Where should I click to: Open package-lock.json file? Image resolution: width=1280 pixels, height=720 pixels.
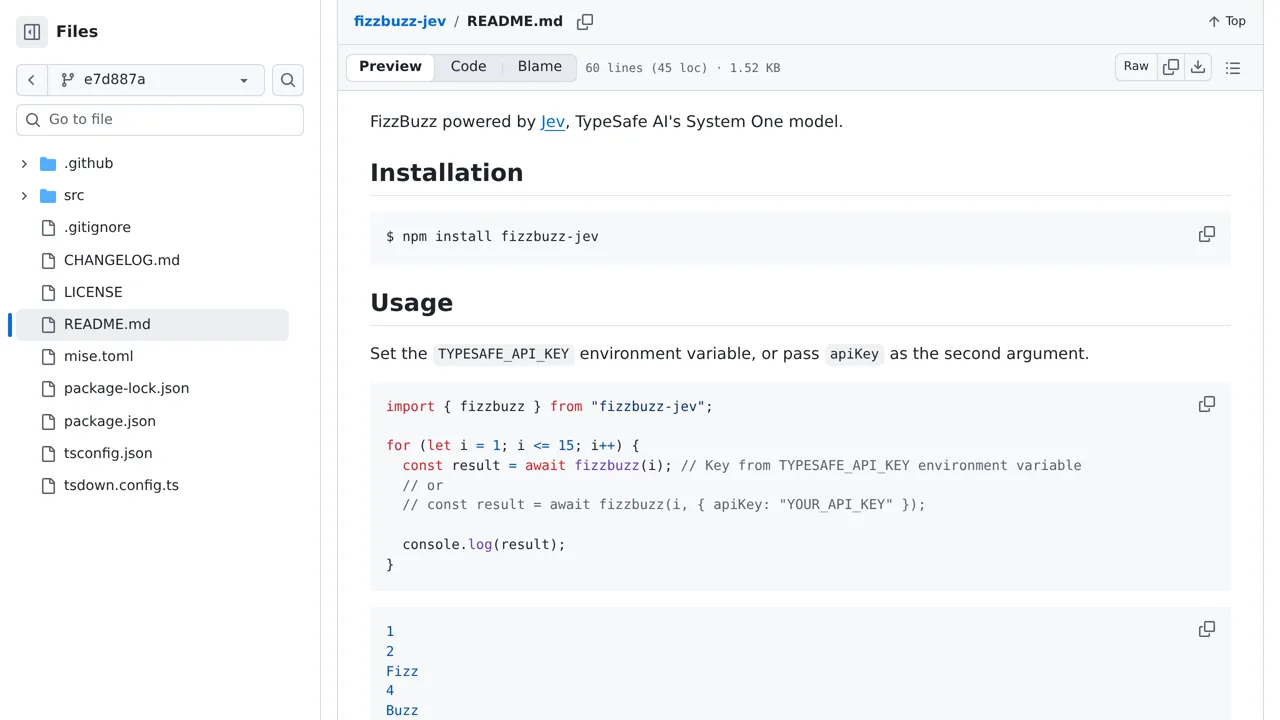coord(126,388)
